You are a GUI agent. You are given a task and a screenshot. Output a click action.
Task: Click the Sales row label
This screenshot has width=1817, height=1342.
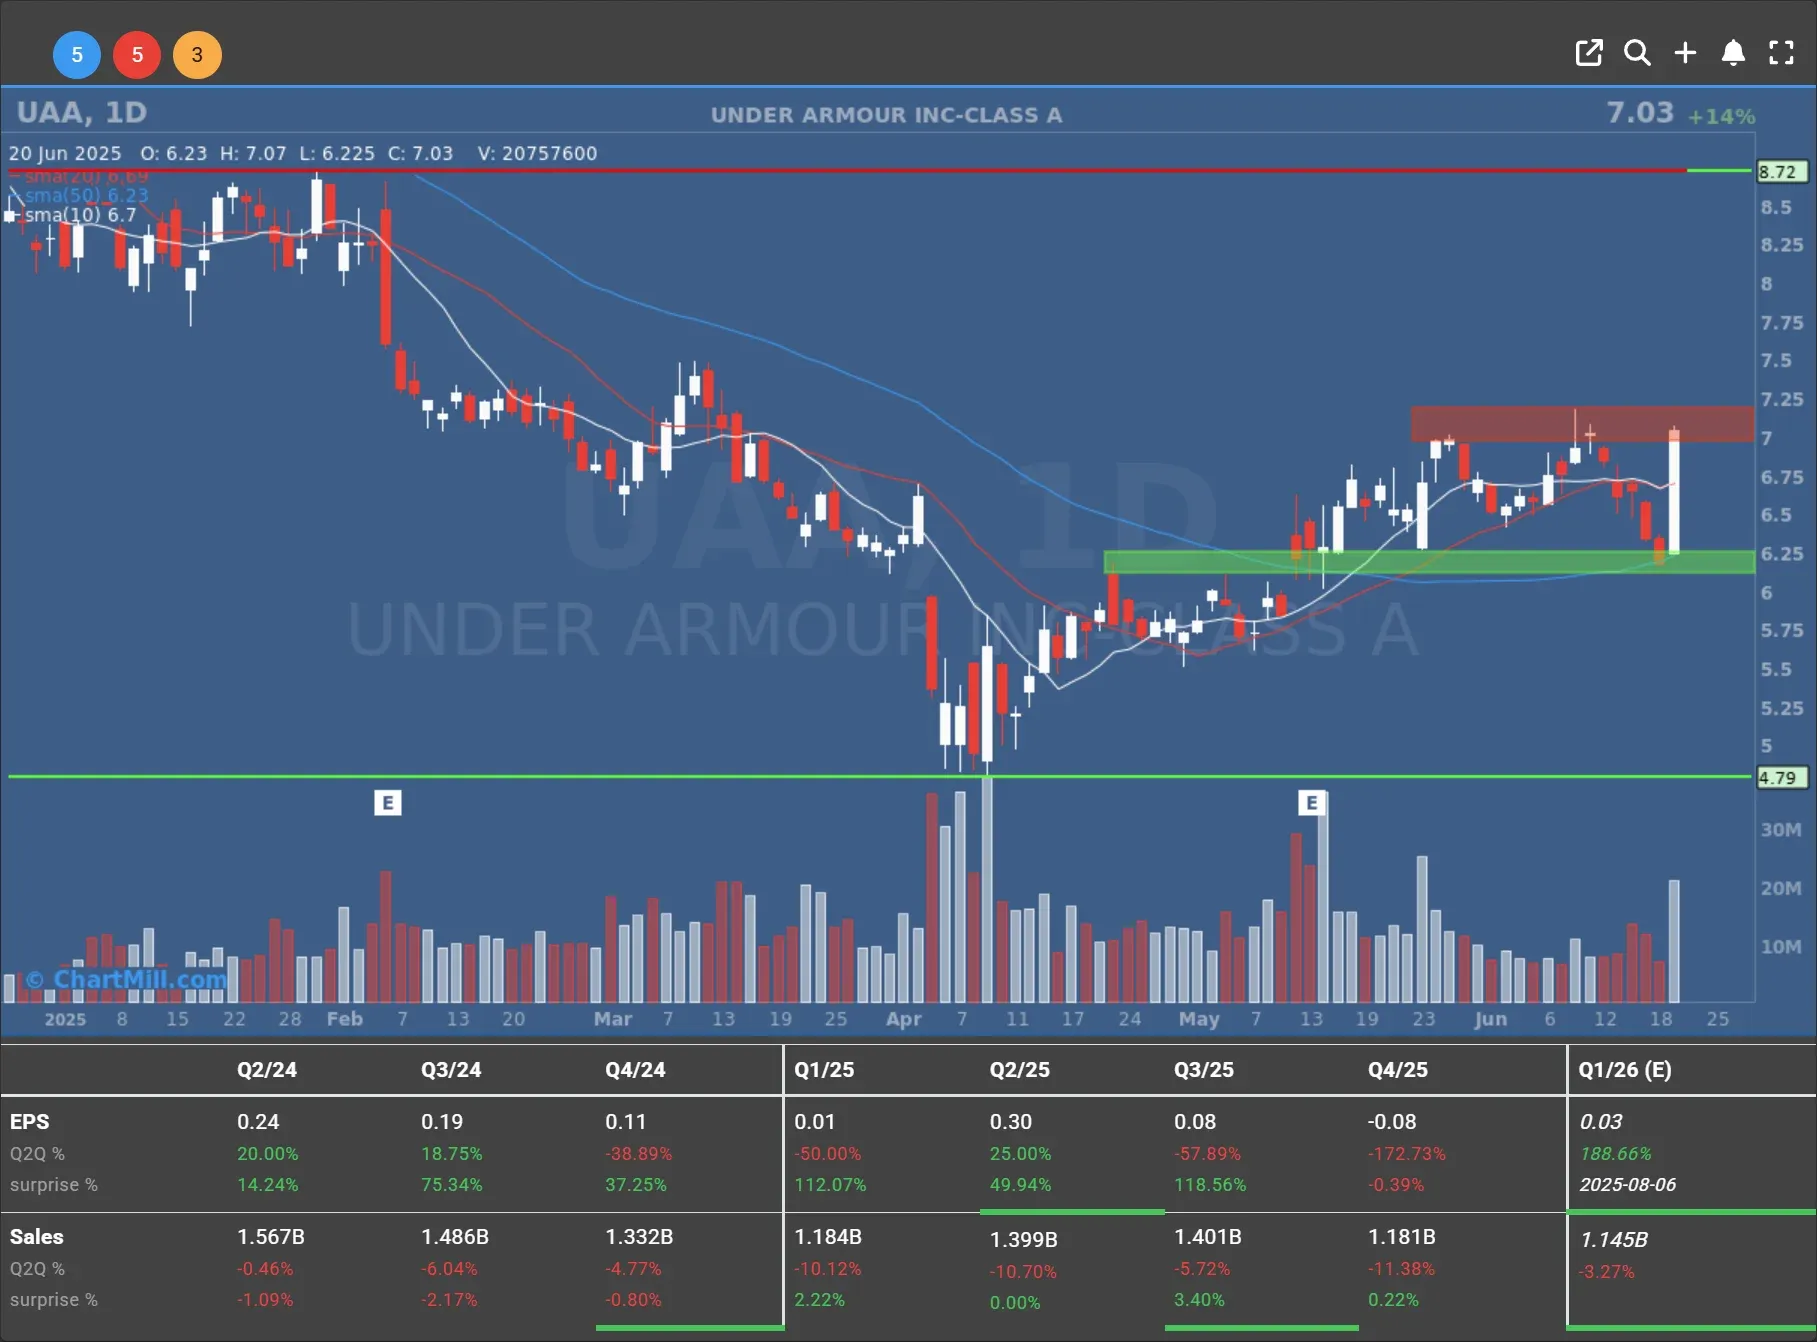click(37, 1237)
